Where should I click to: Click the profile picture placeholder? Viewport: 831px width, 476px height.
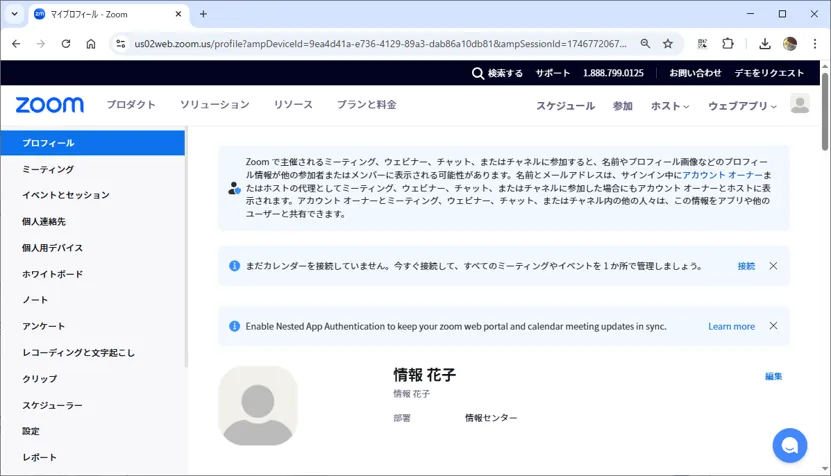coord(258,406)
